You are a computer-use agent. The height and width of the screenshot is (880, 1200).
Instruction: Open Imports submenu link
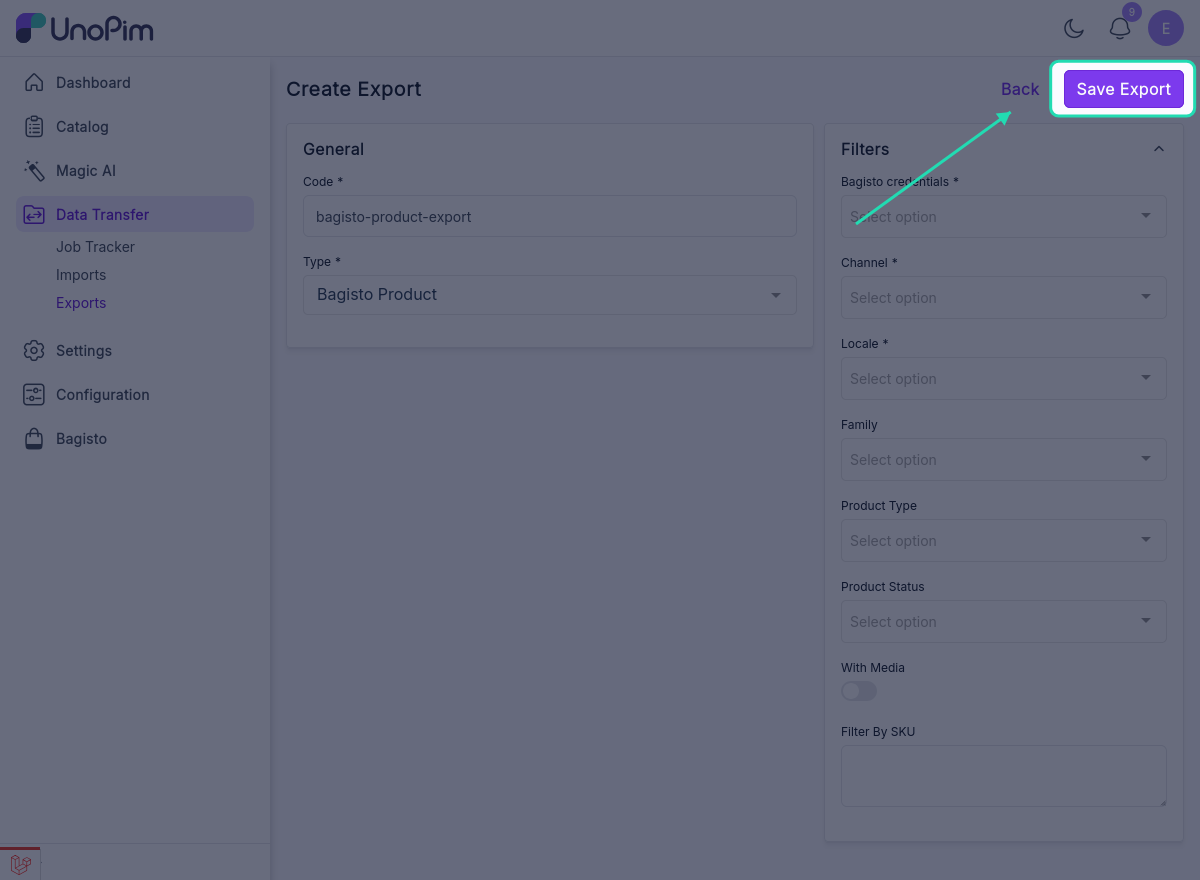[81, 275]
